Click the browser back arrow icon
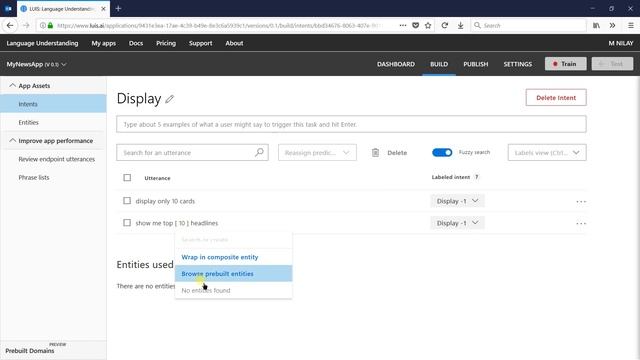The height and width of the screenshot is (360, 640). point(10,25)
